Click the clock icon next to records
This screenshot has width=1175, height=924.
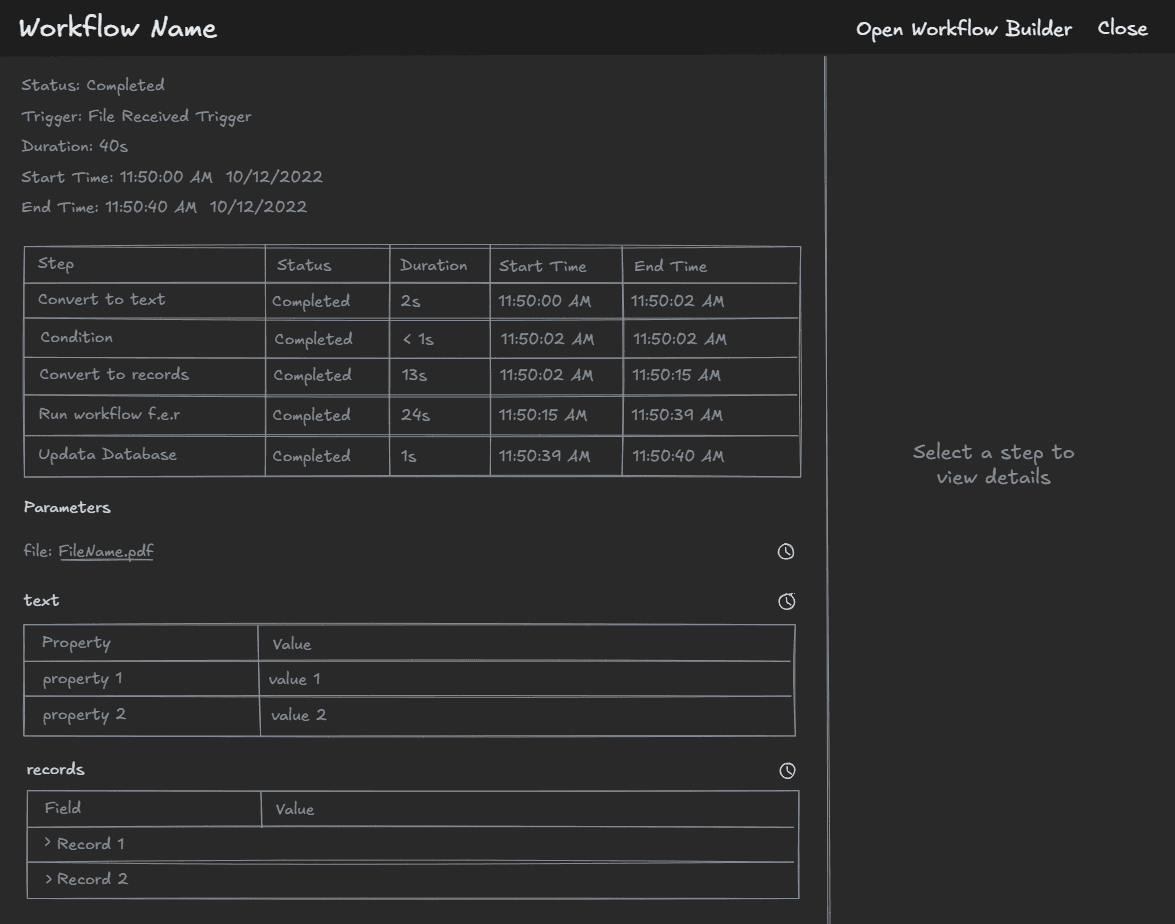(788, 770)
